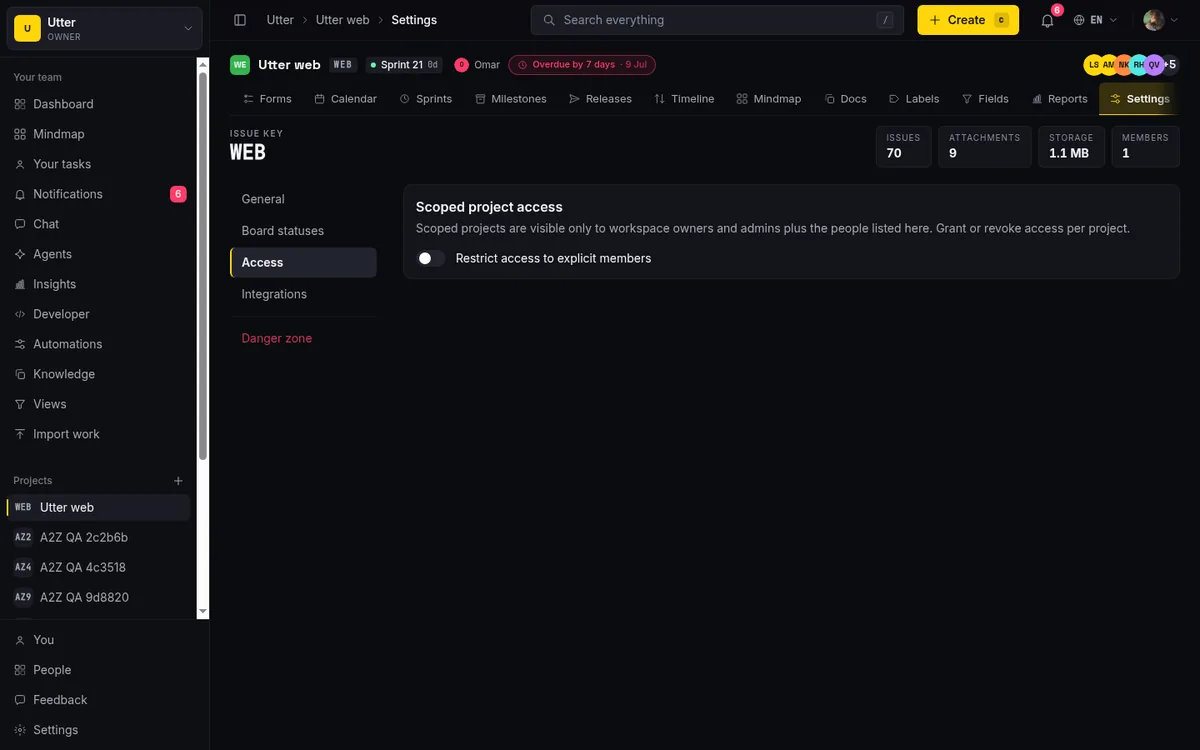Click the Automations icon in sidebar

pos(20,344)
